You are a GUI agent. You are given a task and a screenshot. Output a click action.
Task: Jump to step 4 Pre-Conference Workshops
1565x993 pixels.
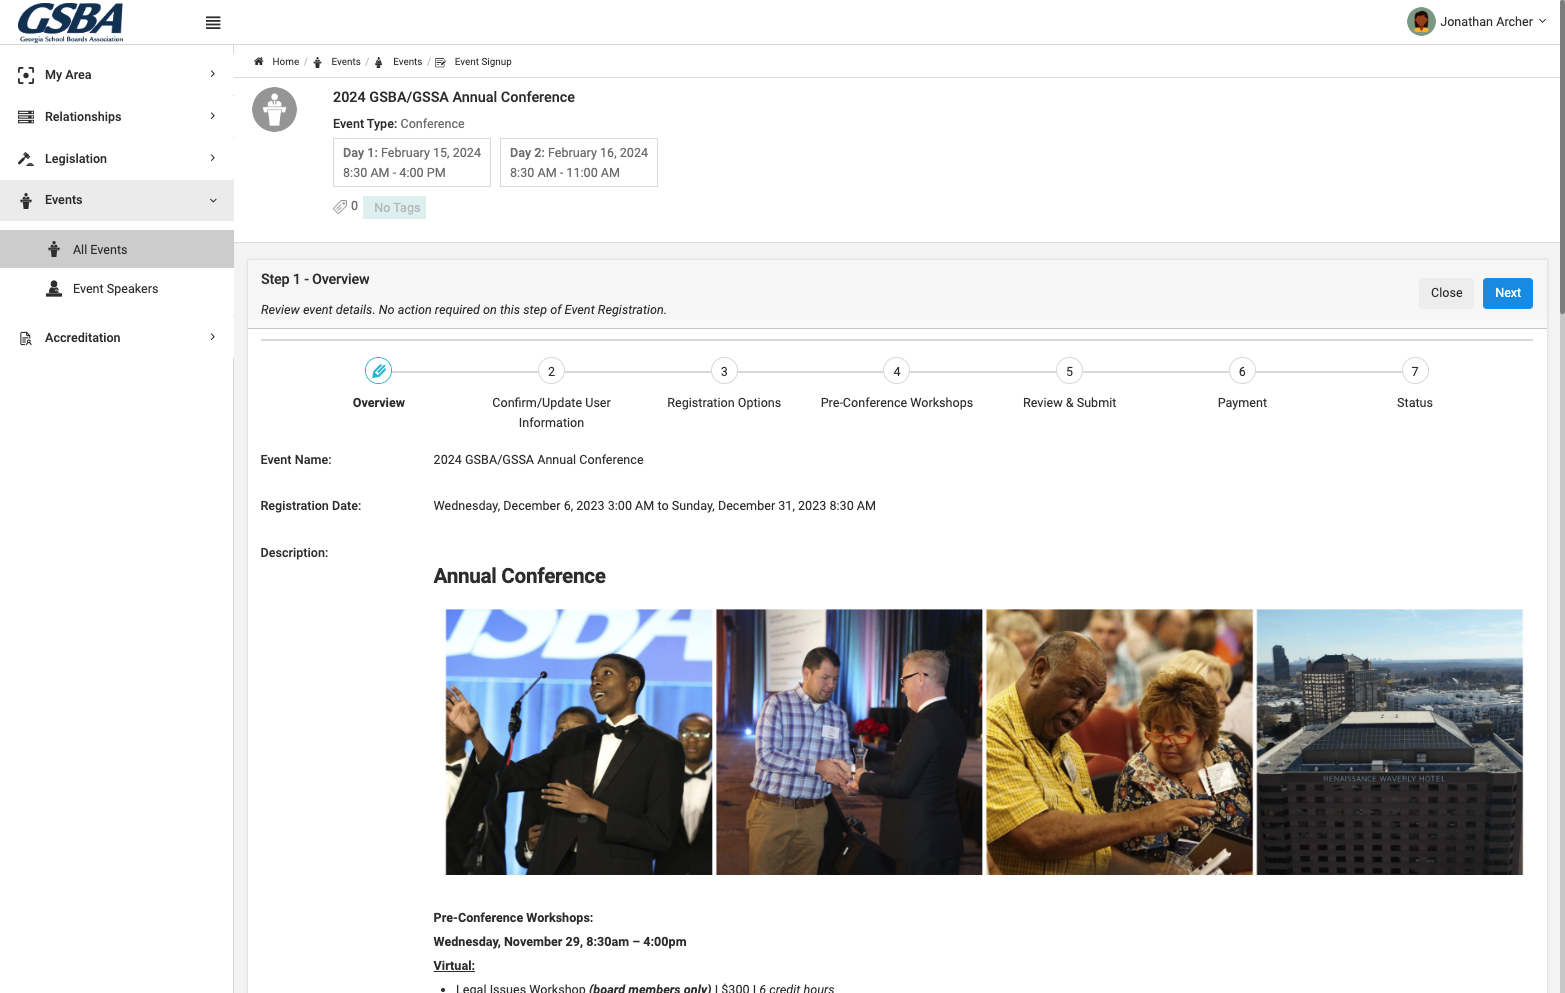897,371
